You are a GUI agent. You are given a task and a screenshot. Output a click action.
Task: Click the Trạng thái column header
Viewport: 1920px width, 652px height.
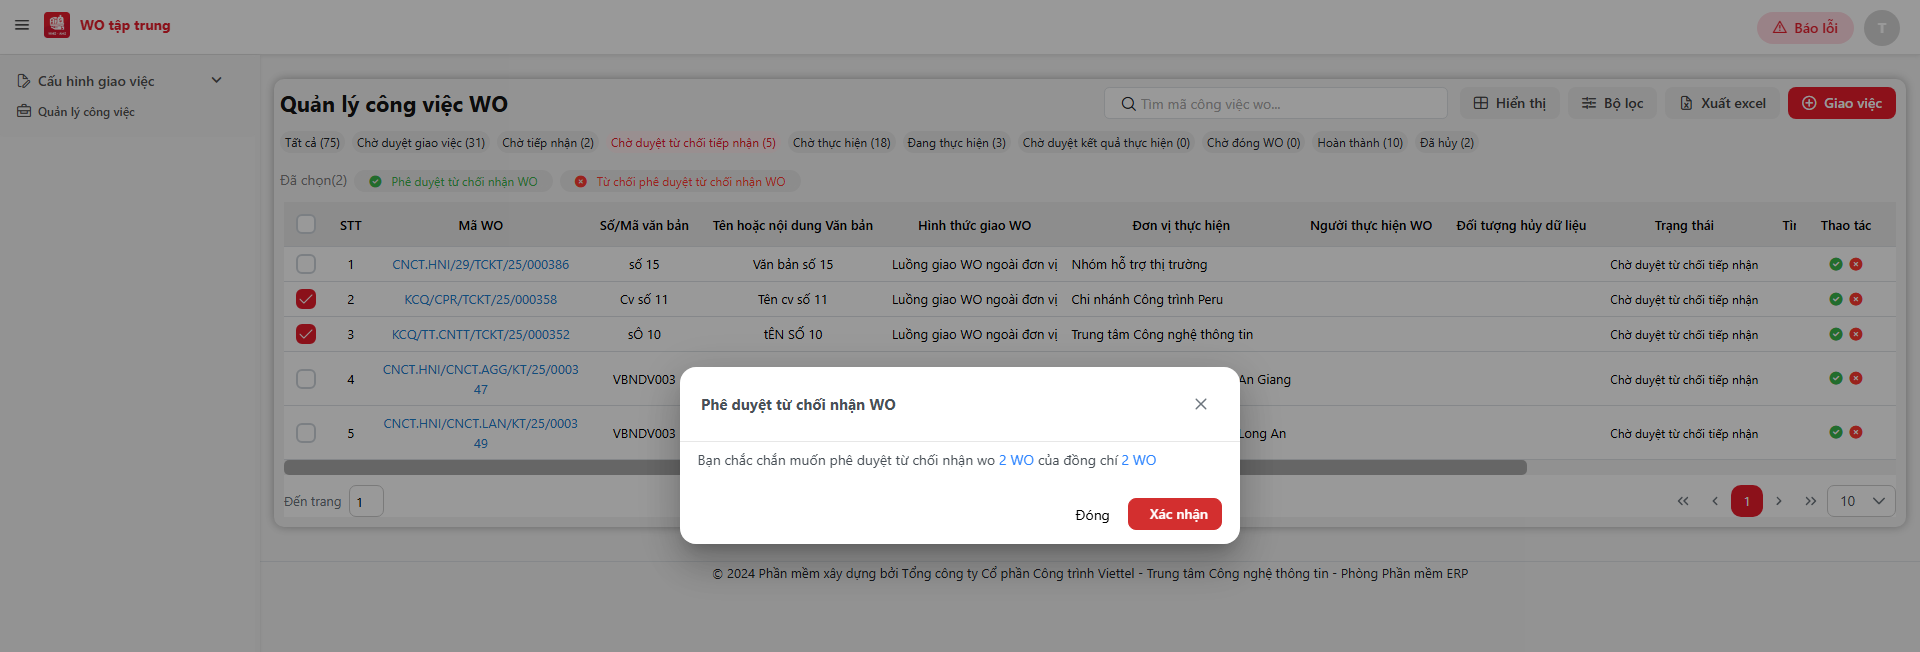1684,226
